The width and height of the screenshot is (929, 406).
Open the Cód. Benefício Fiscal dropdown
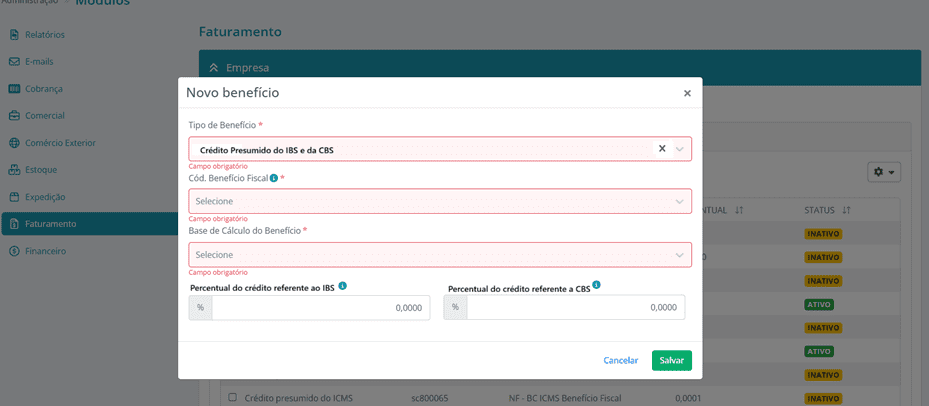[440, 201]
